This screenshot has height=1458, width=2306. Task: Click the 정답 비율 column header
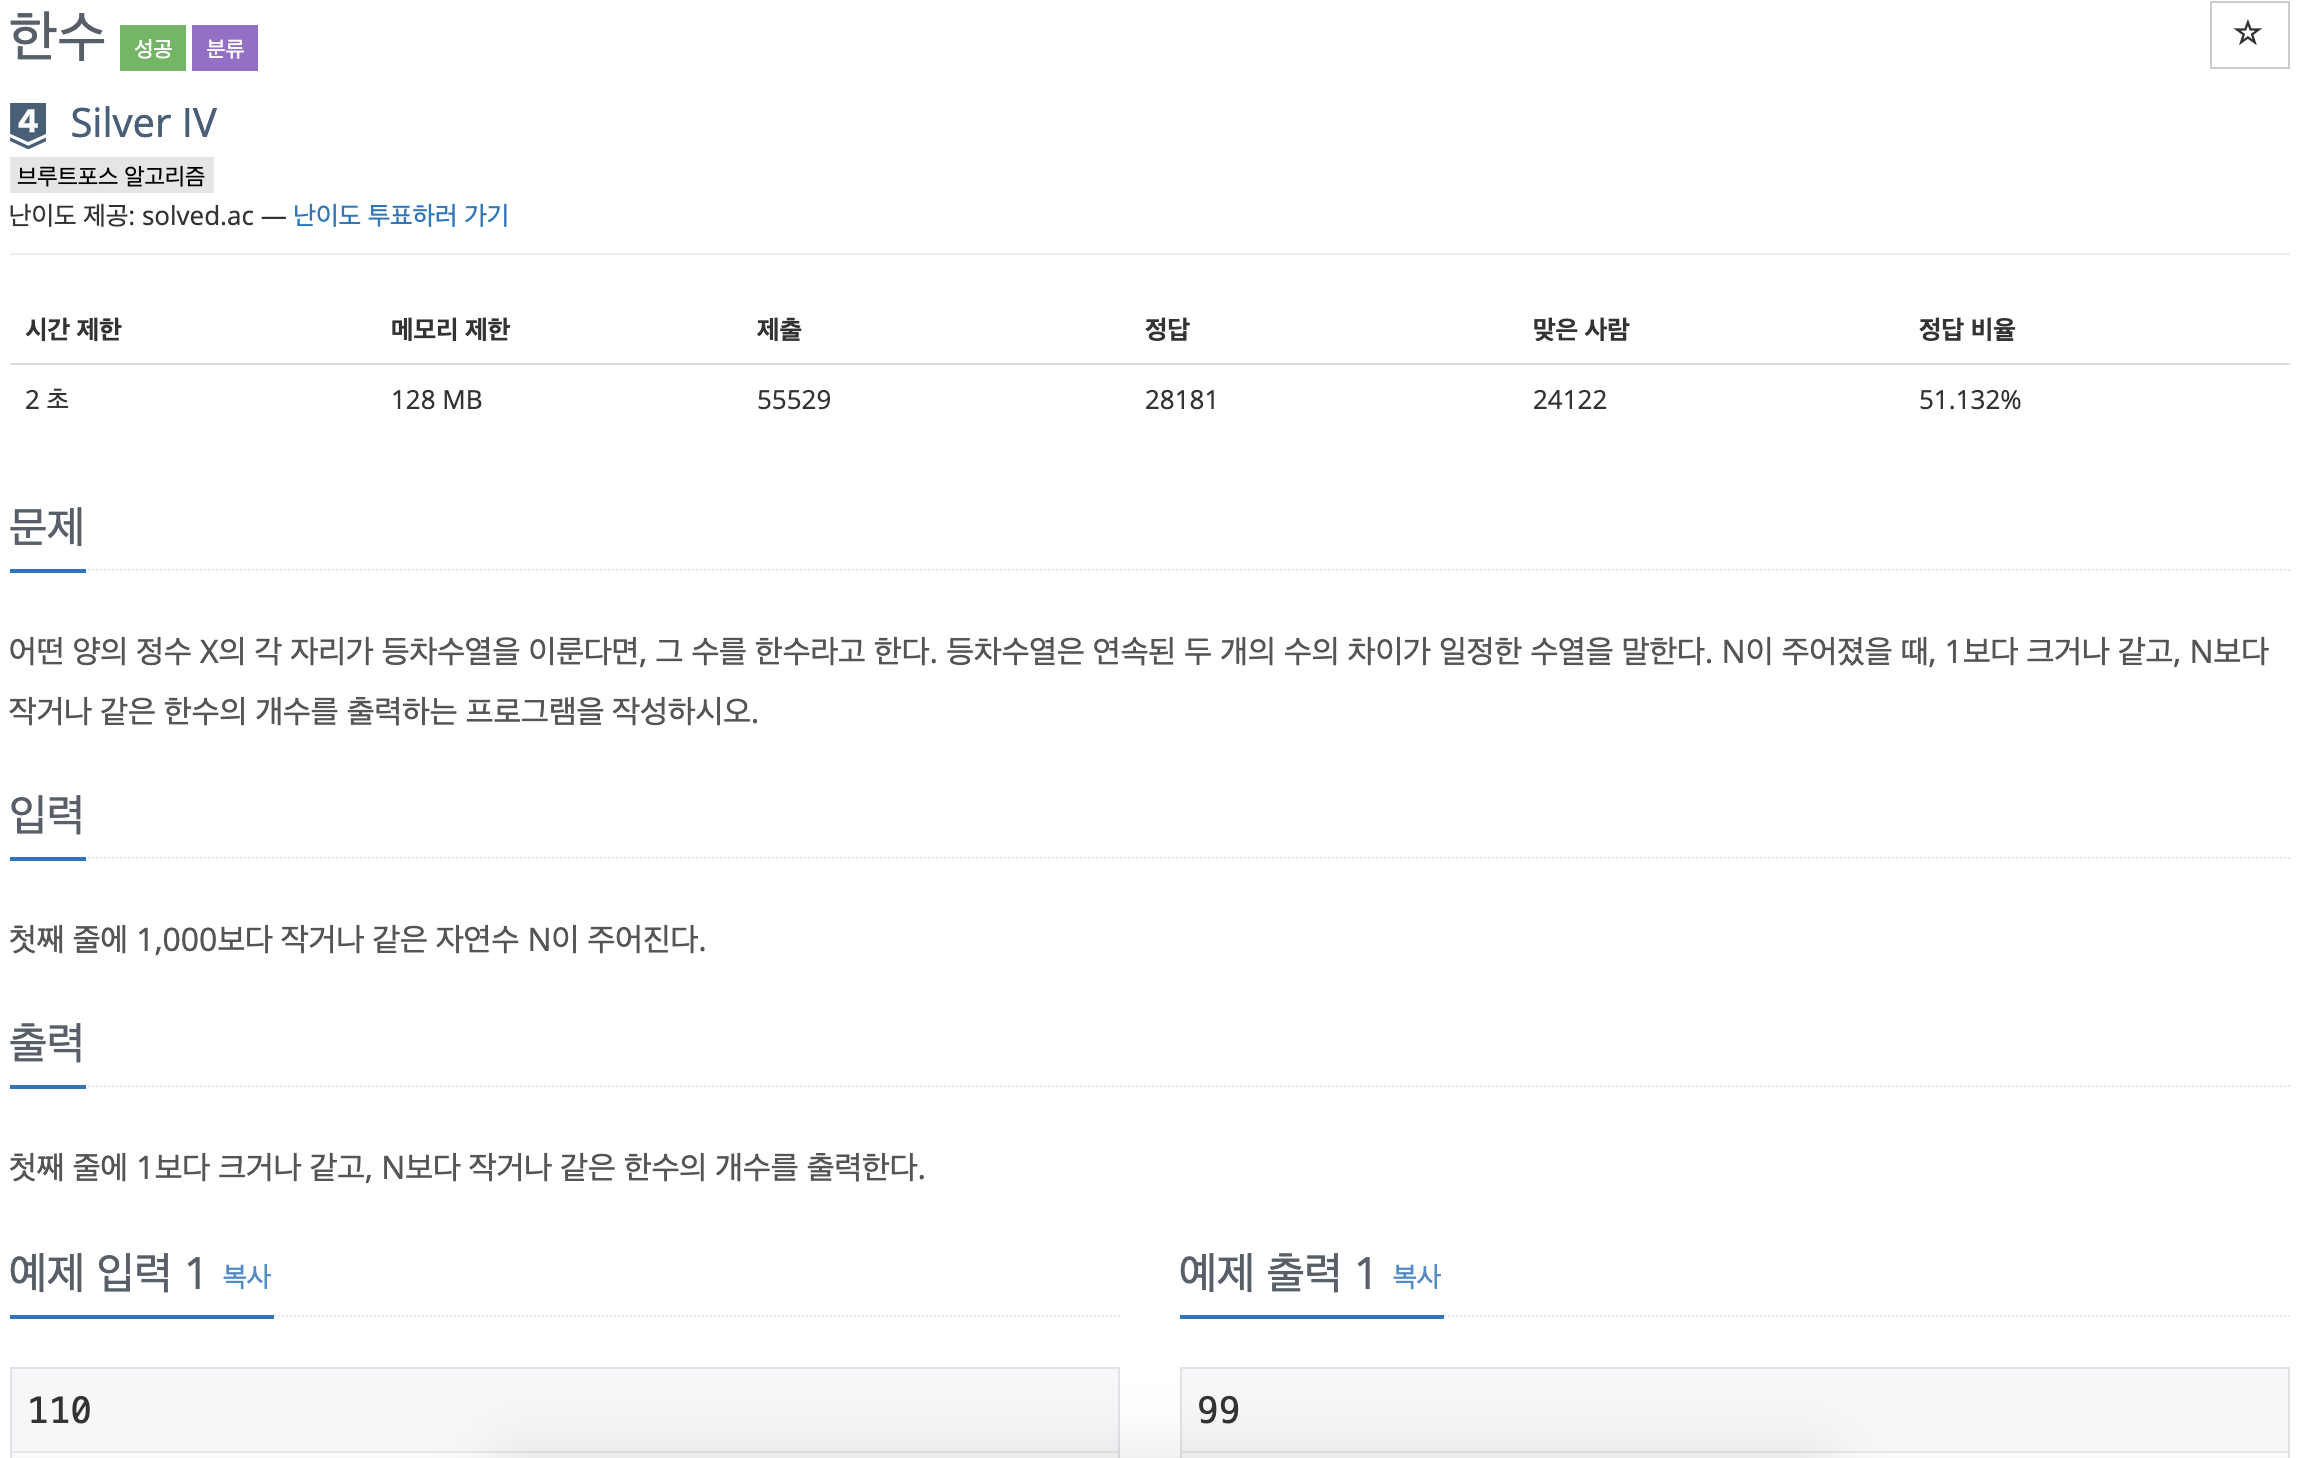(1966, 329)
